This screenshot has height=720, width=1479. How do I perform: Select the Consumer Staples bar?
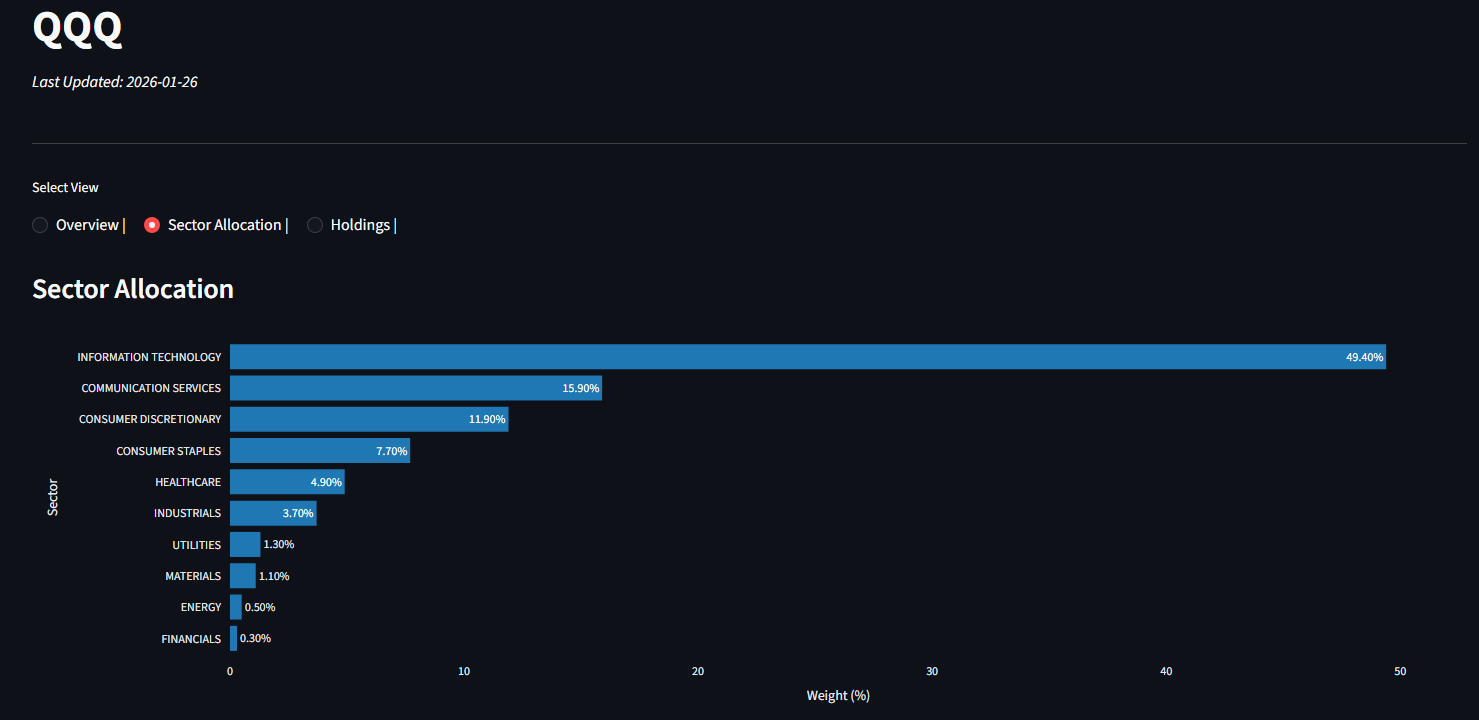[x=320, y=450]
